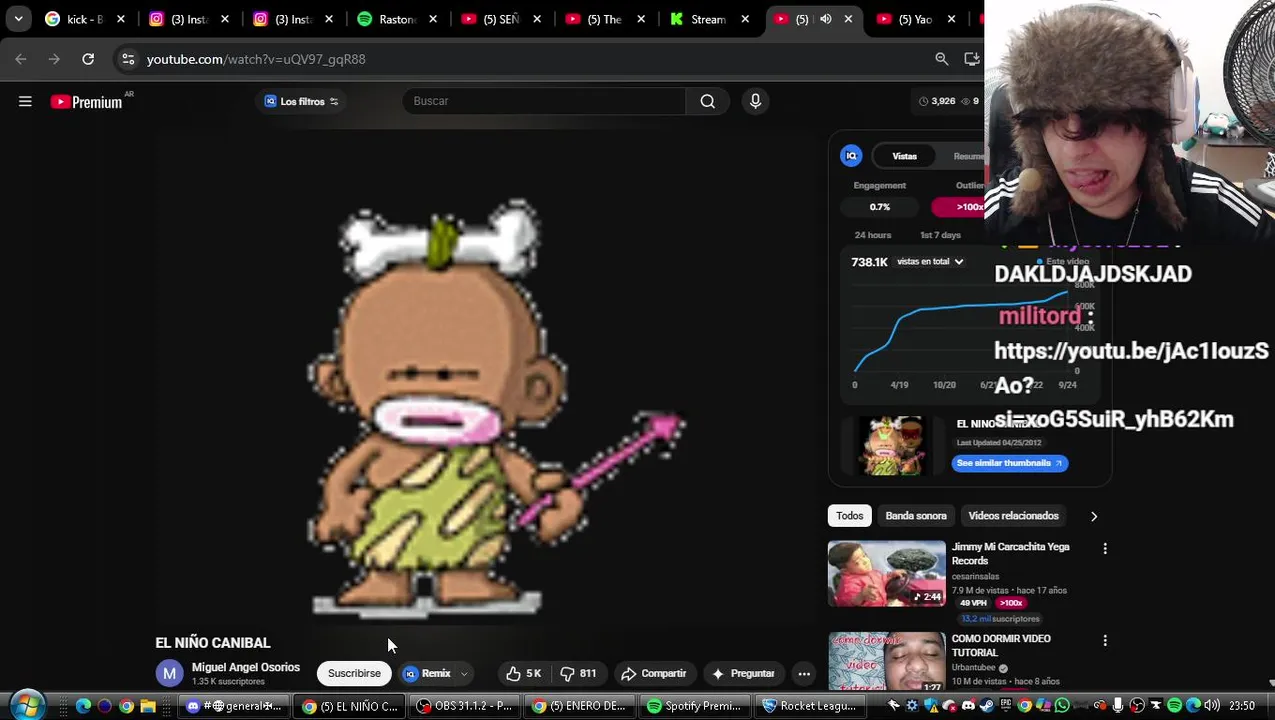
Task: Click See similar thumbnails button
Action: [1009, 463]
